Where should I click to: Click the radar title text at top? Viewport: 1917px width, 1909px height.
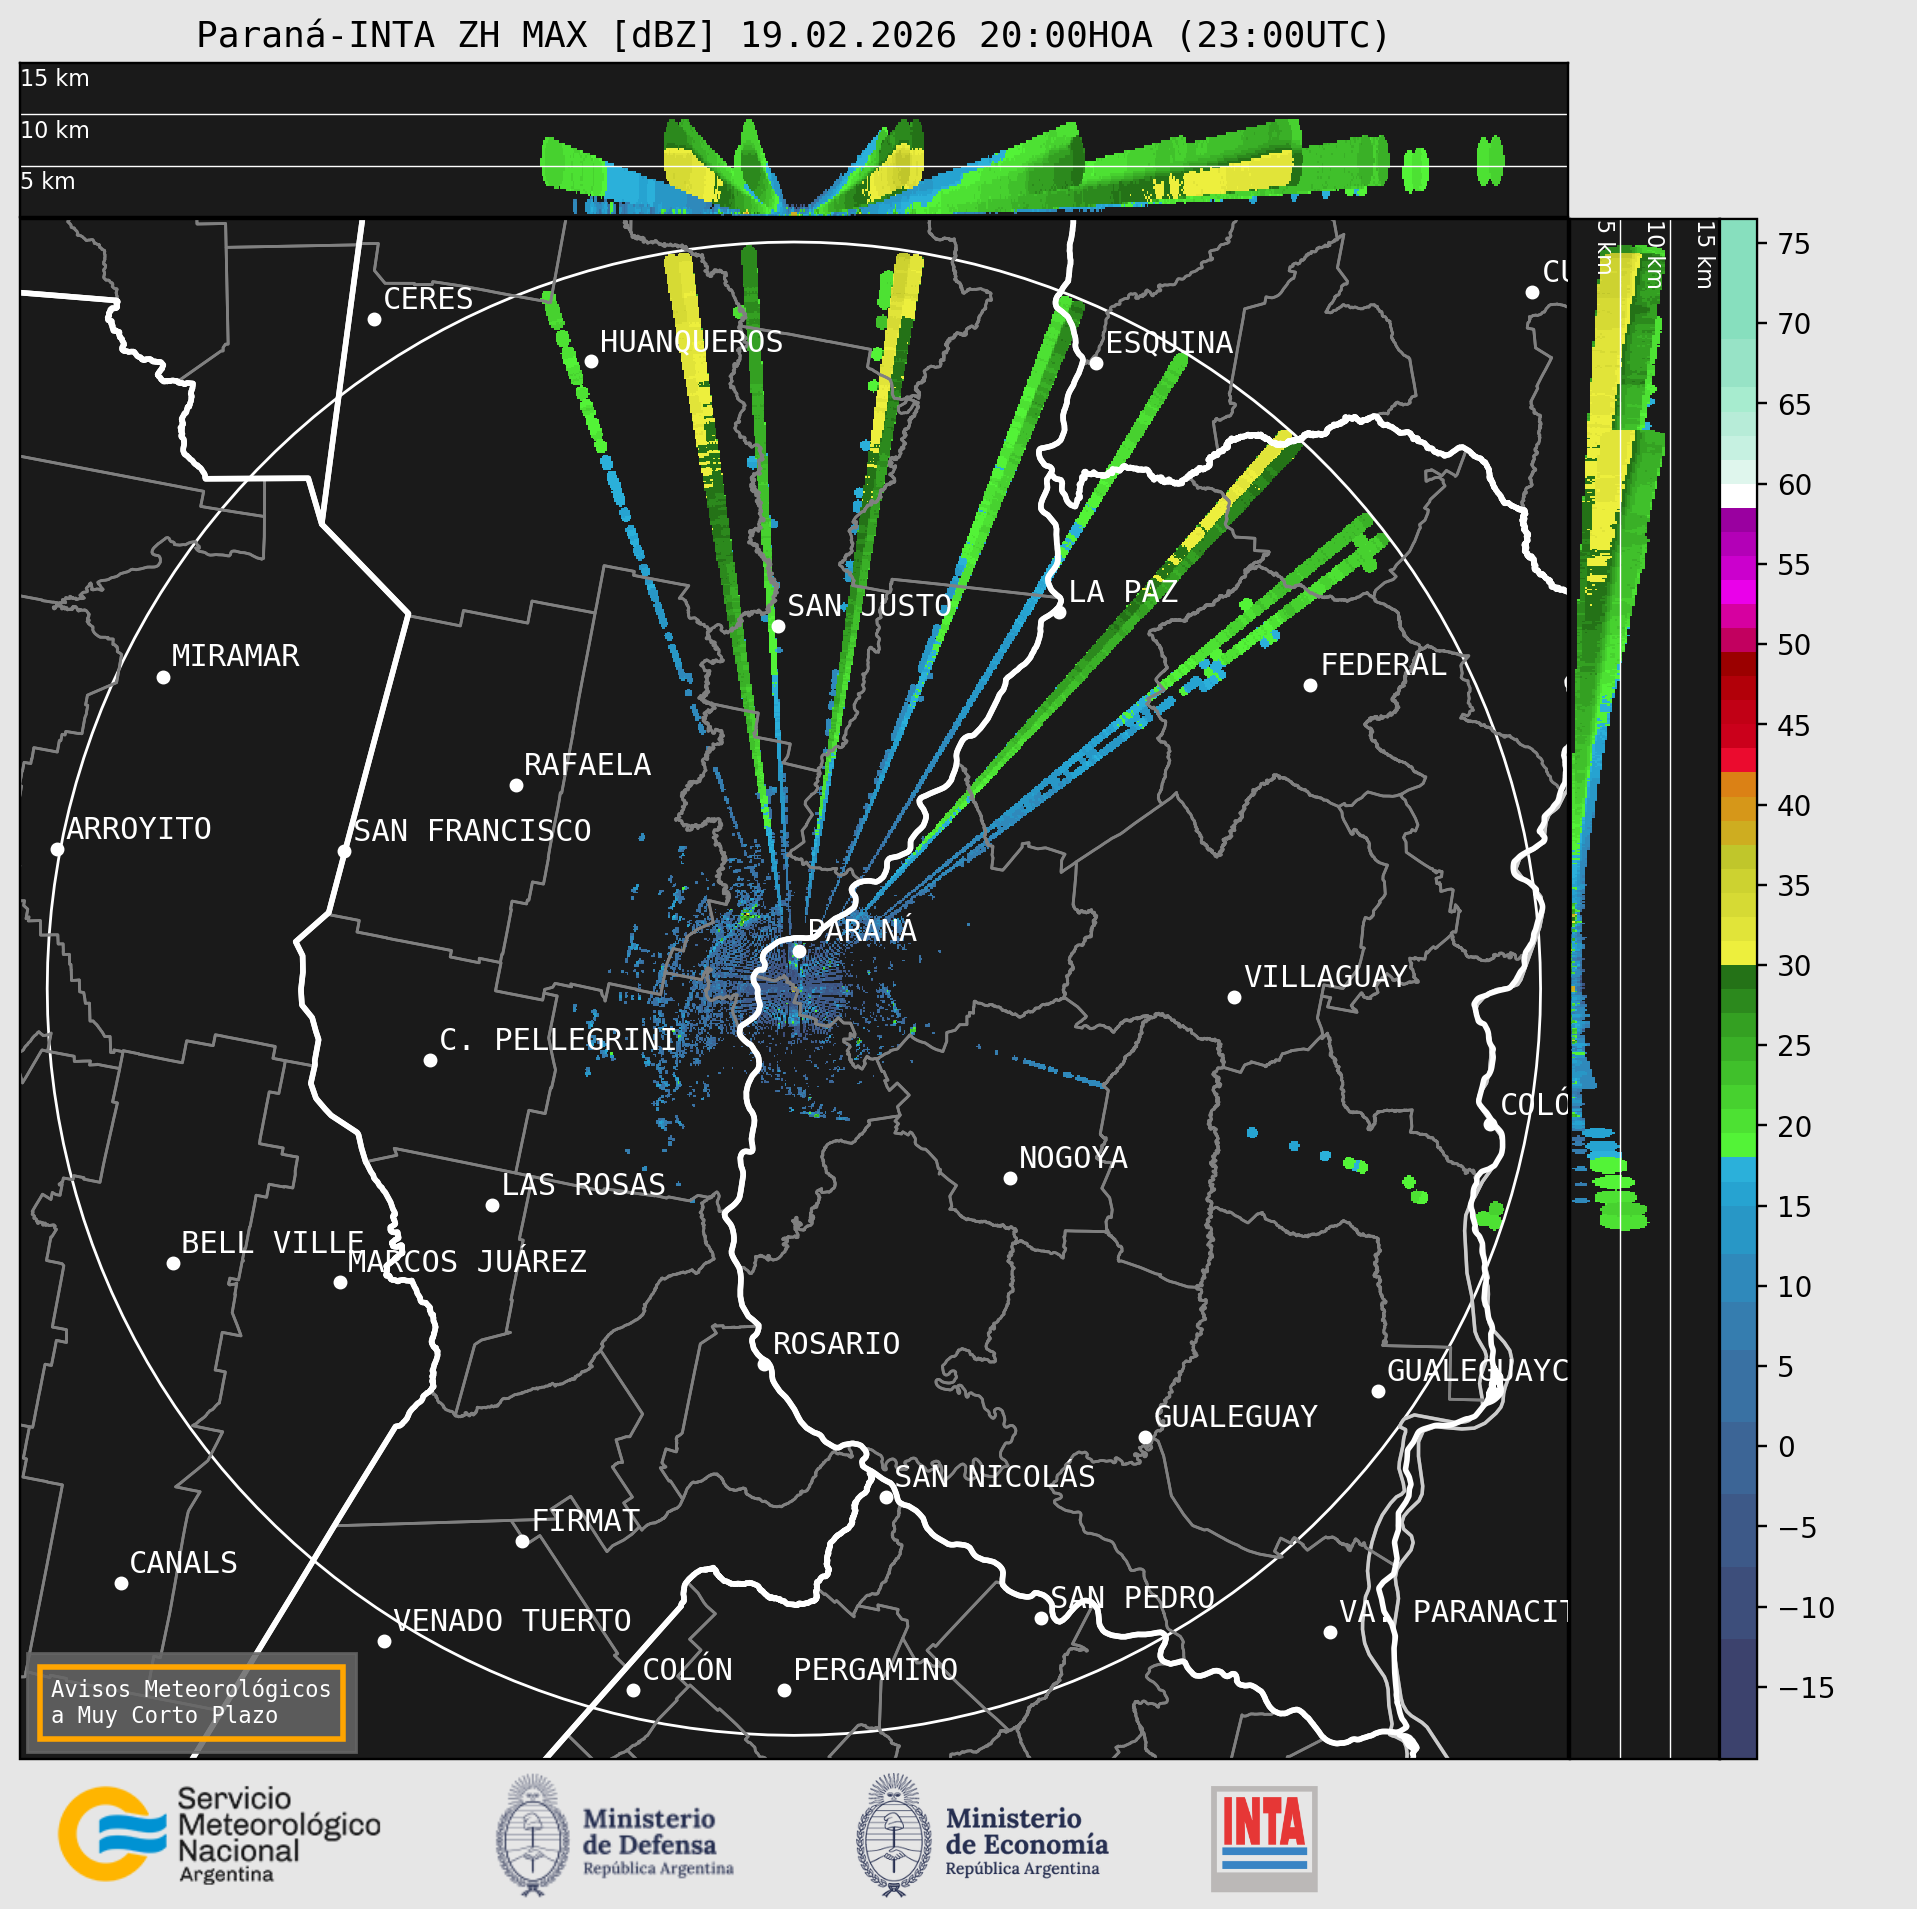(793, 35)
